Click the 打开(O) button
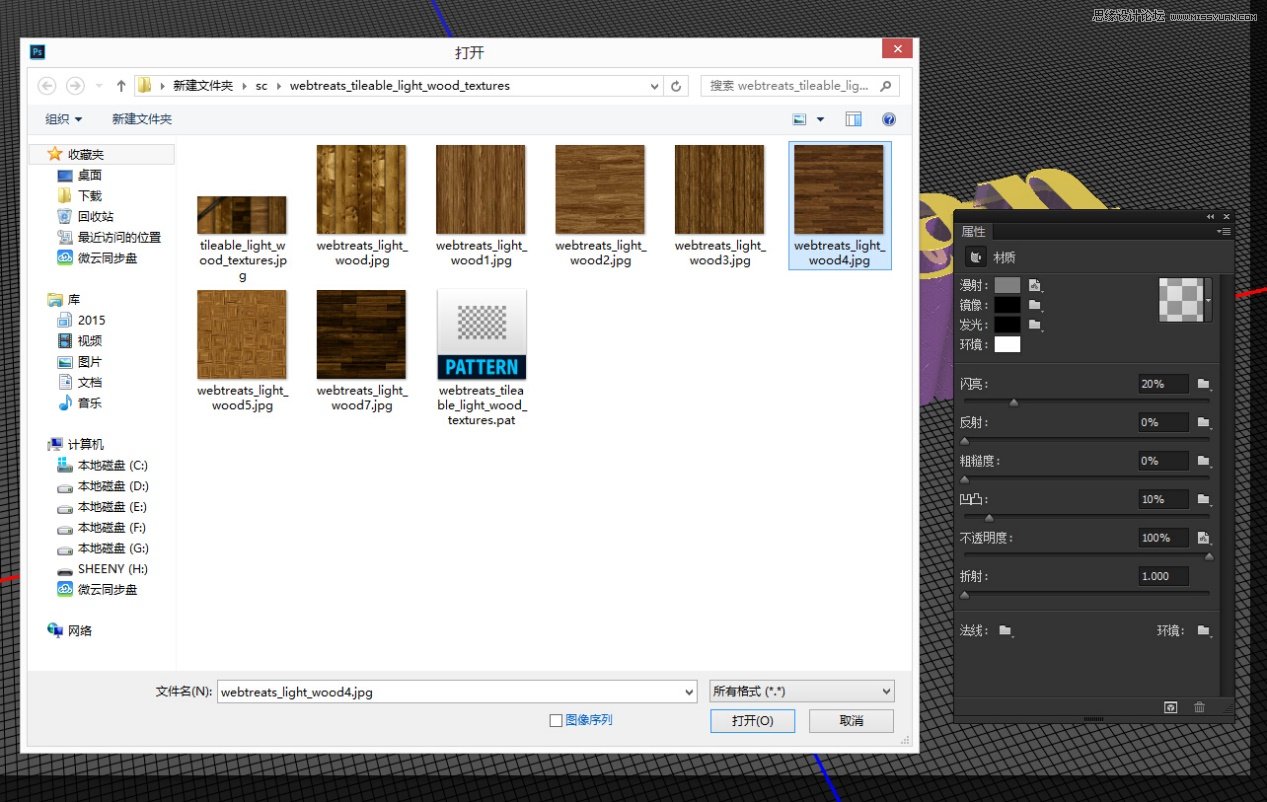Screen dimensions: 1267x802 [752, 721]
